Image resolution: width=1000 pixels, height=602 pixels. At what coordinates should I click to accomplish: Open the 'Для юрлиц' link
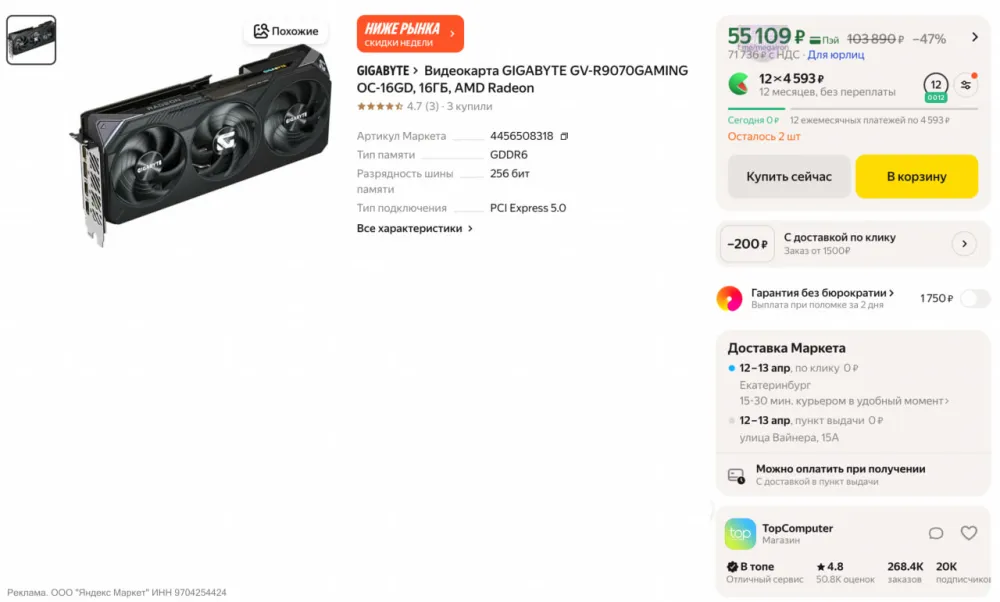click(x=836, y=55)
